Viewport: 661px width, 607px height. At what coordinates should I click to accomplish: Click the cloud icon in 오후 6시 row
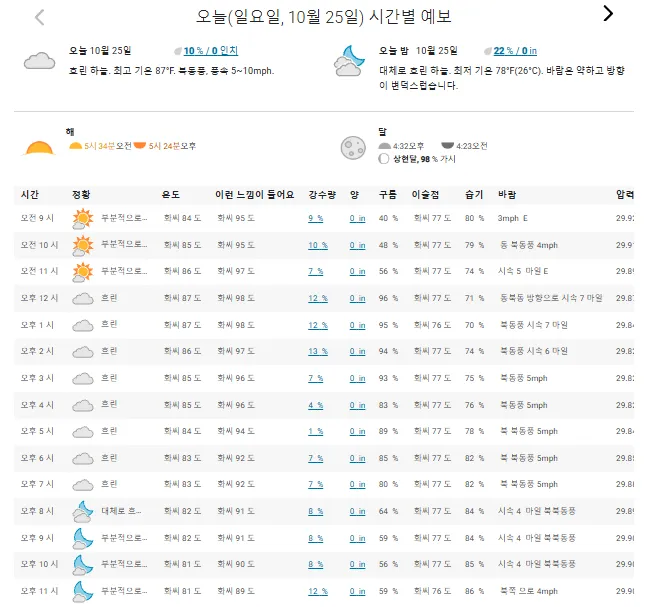83,459
